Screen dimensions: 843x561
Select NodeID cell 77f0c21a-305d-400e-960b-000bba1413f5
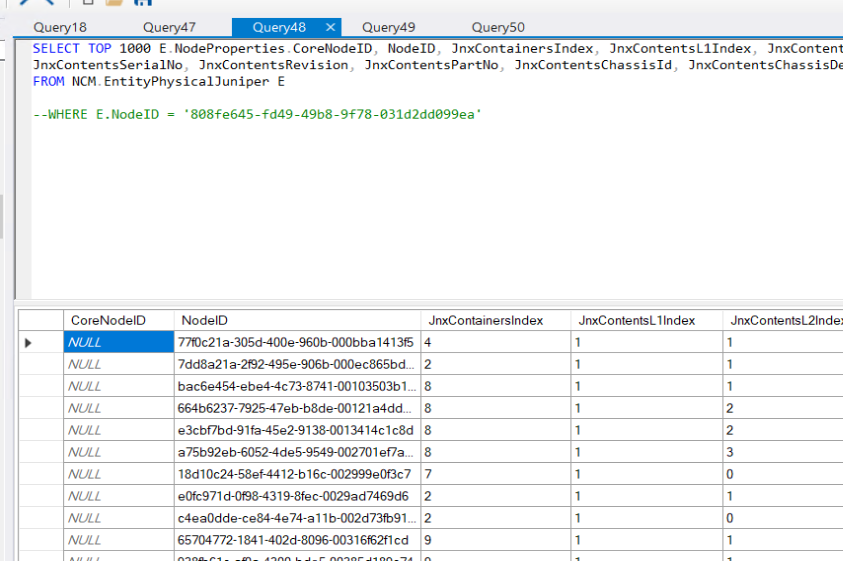(x=297, y=342)
